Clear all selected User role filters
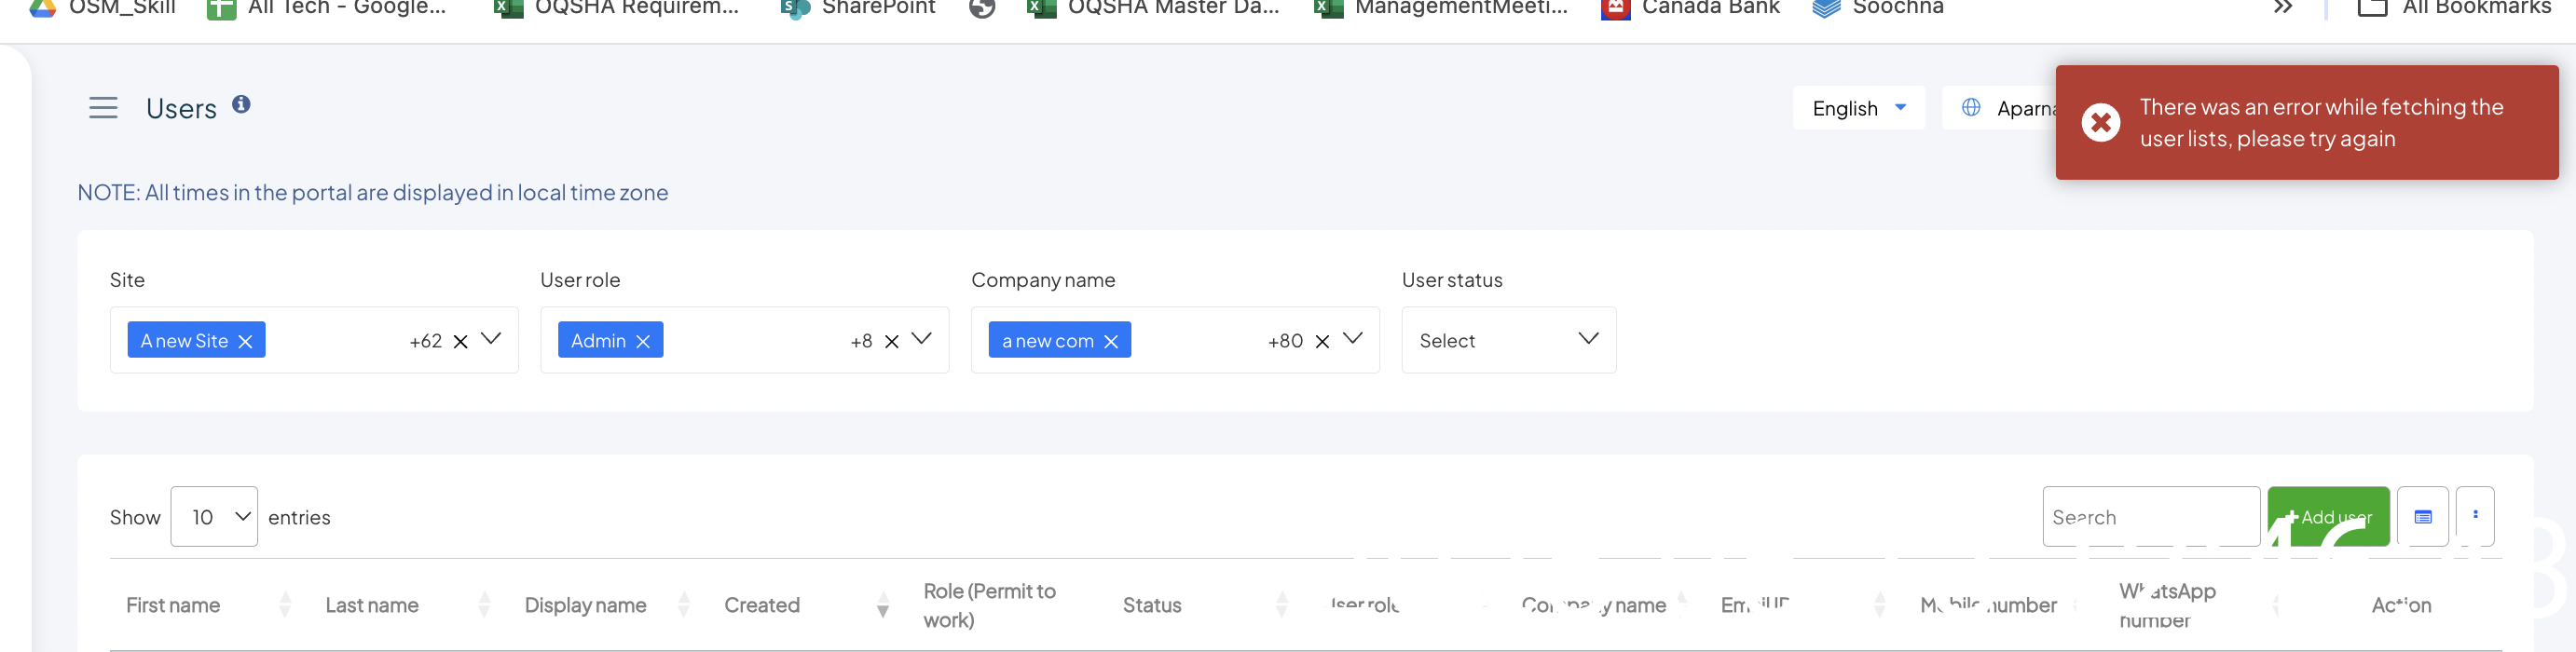The image size is (2576, 652). [x=892, y=342]
